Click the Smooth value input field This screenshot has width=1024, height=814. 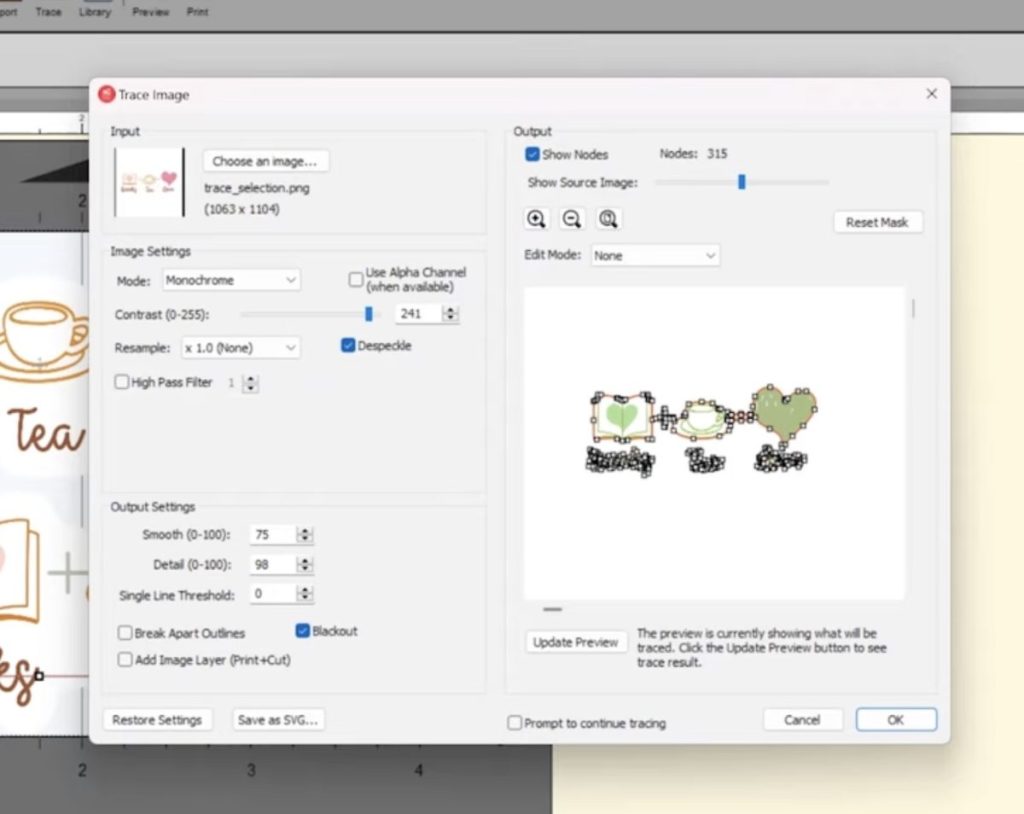(273, 534)
